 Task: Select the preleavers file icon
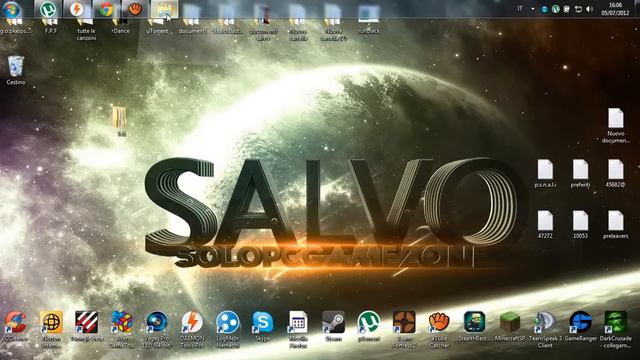[616, 224]
